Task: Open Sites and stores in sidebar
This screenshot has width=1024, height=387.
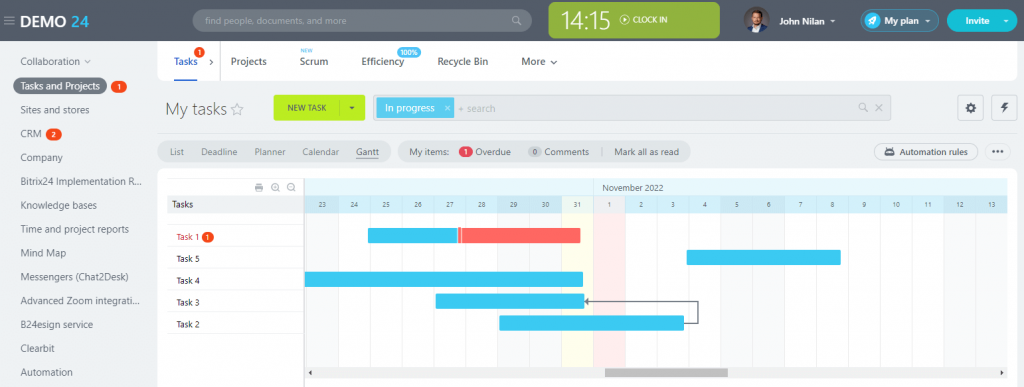Action: pos(55,110)
